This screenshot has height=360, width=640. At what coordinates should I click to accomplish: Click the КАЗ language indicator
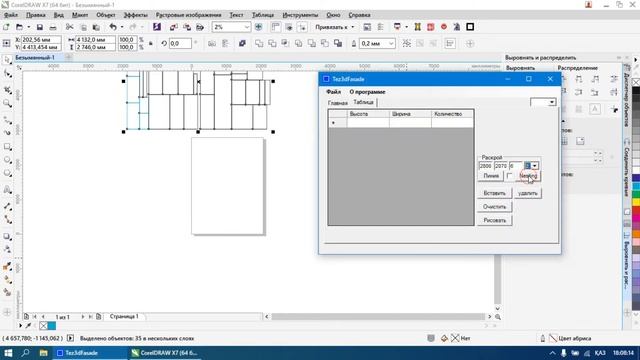pos(600,353)
